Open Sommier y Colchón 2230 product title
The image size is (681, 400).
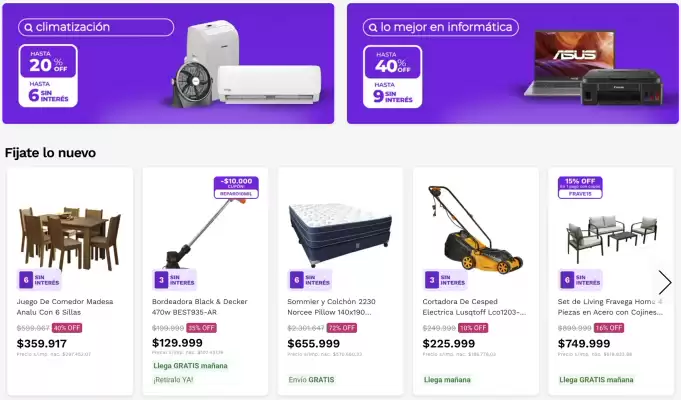click(331, 307)
